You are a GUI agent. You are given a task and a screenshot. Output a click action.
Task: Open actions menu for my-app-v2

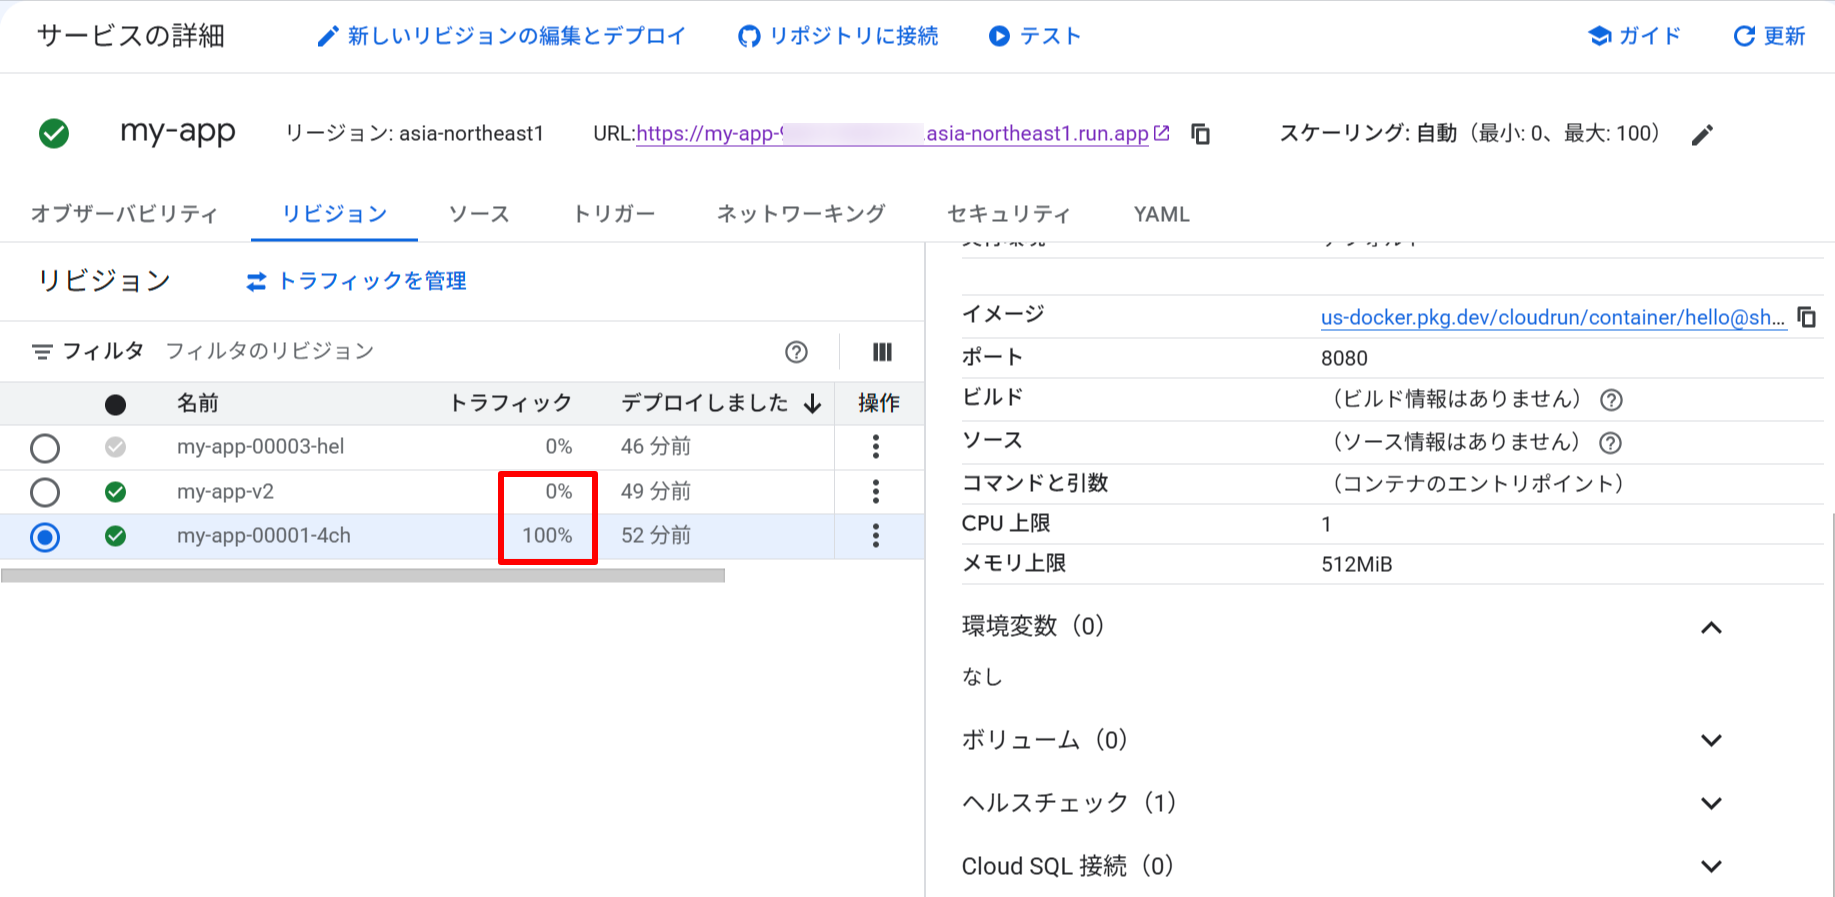[876, 491]
